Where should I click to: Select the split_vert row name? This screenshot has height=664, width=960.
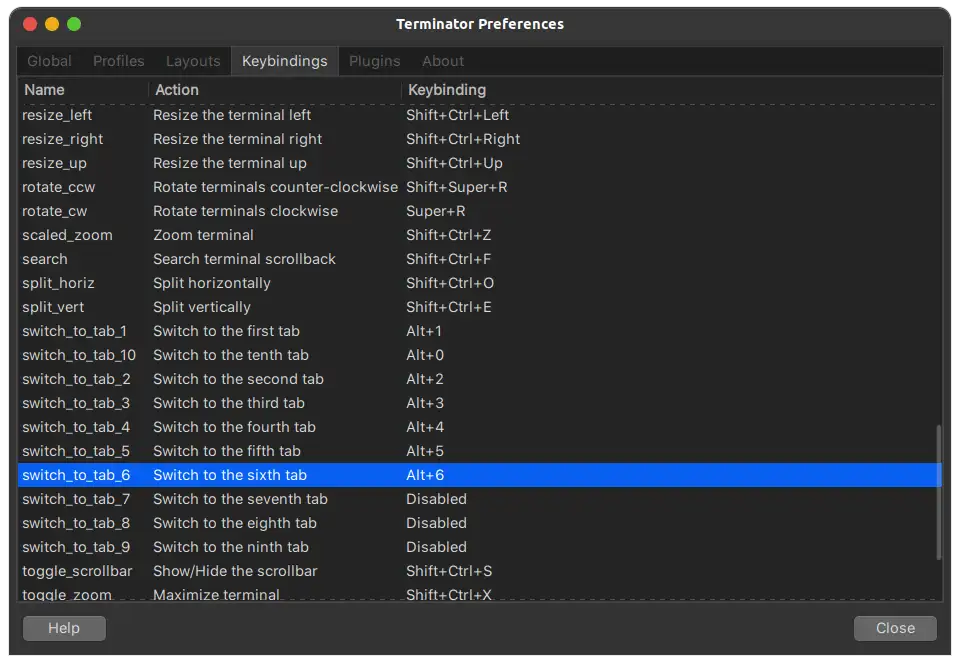(x=53, y=307)
